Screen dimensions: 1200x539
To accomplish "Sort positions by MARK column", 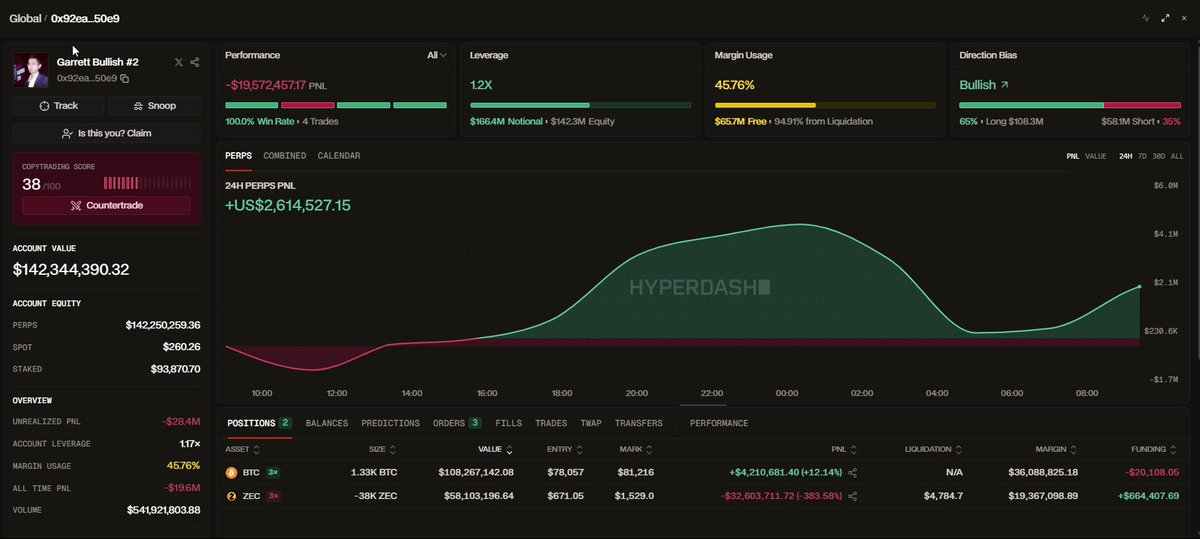I will [x=637, y=450].
